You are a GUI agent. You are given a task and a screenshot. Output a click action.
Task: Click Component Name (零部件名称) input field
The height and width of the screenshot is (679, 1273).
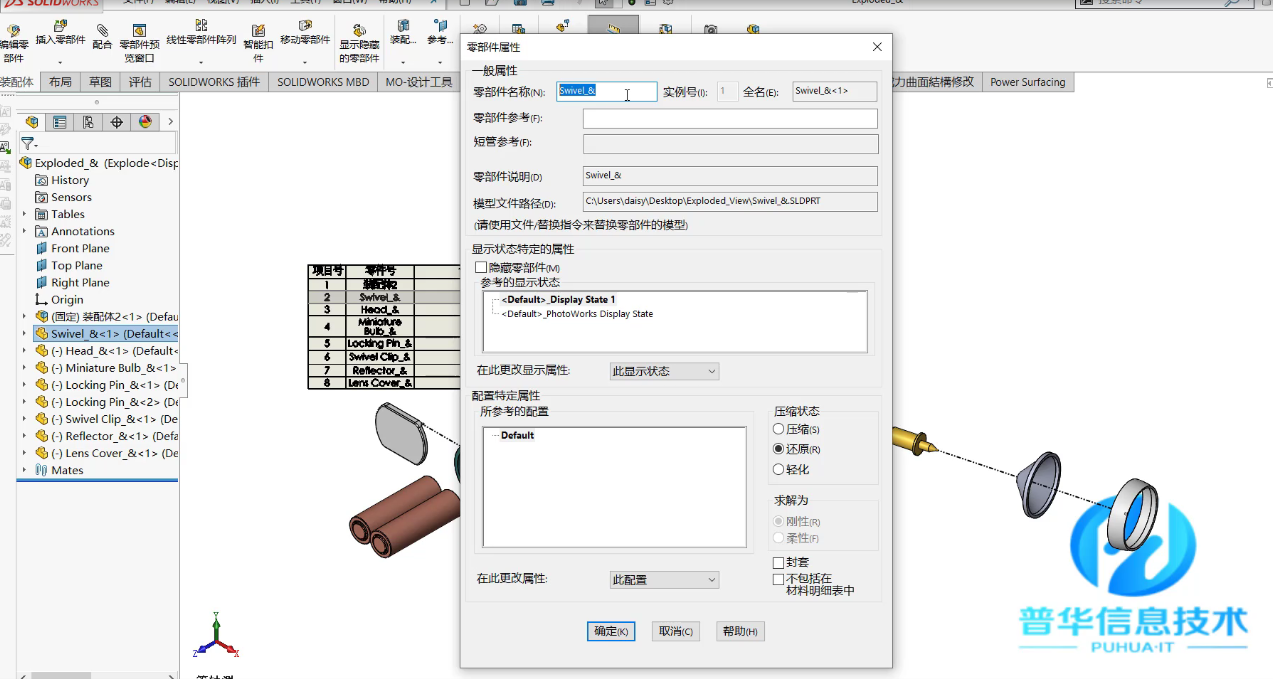[x=606, y=91]
